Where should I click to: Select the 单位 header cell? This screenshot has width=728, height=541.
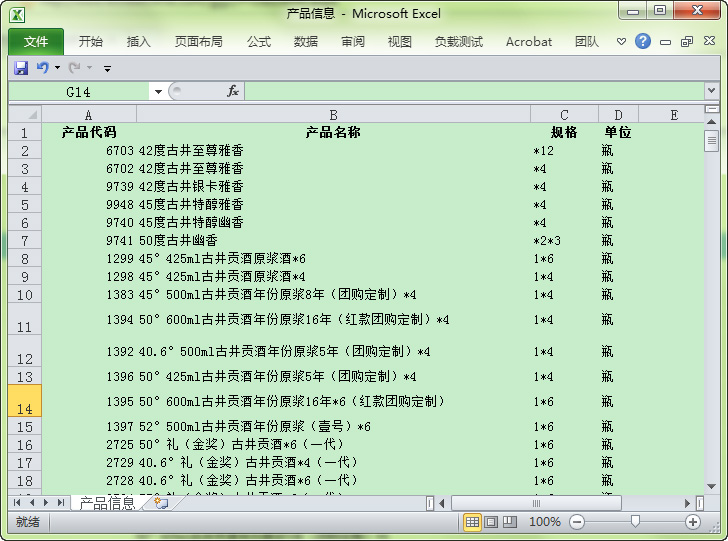(x=618, y=132)
